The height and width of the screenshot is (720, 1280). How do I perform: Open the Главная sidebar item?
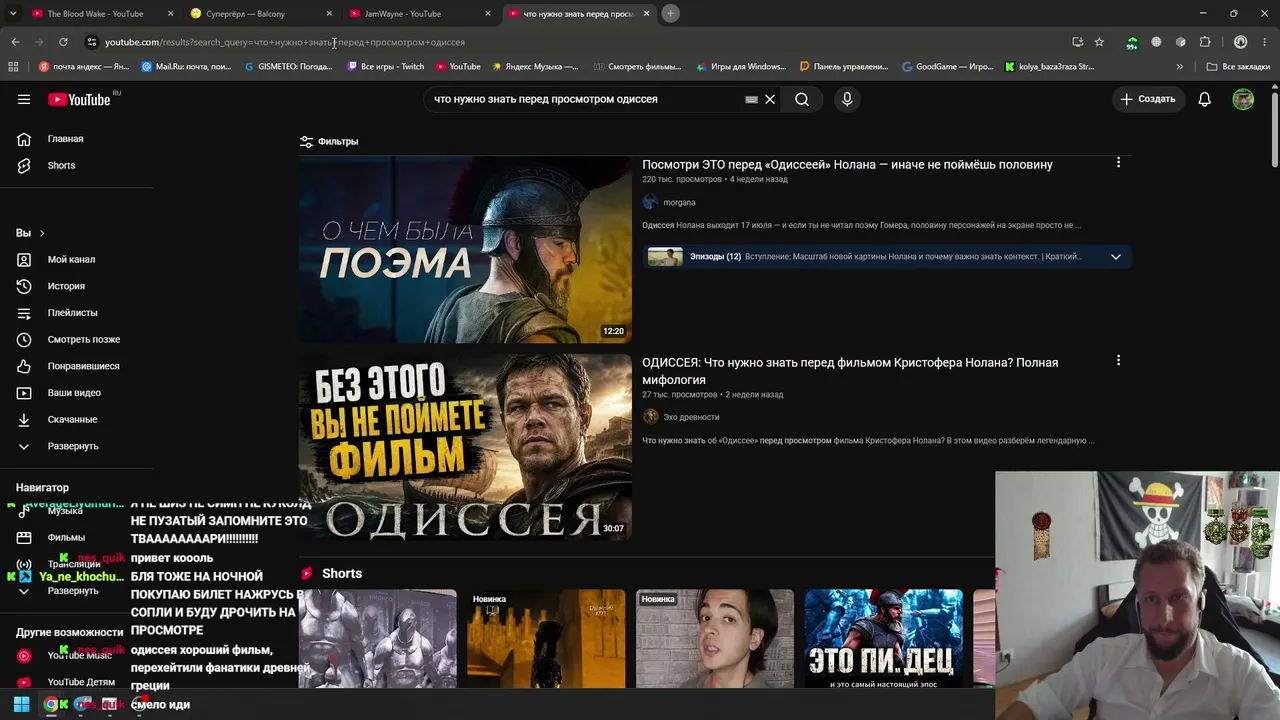tap(66, 139)
